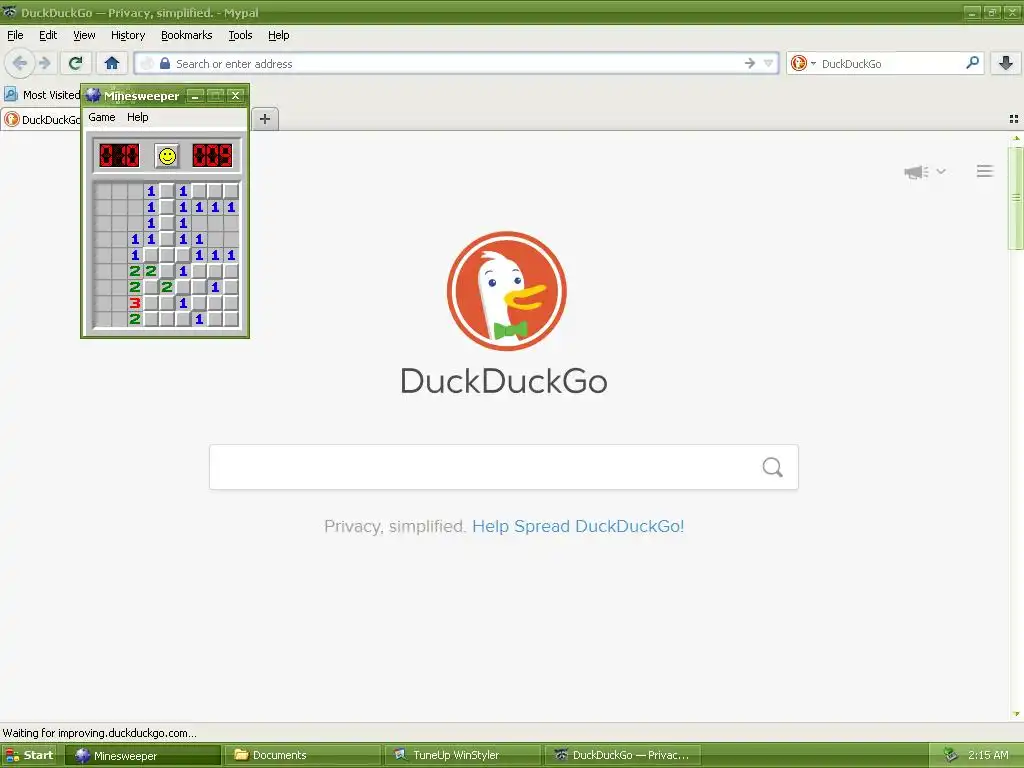Open the Most Visited bookmarks folder

pos(42,95)
